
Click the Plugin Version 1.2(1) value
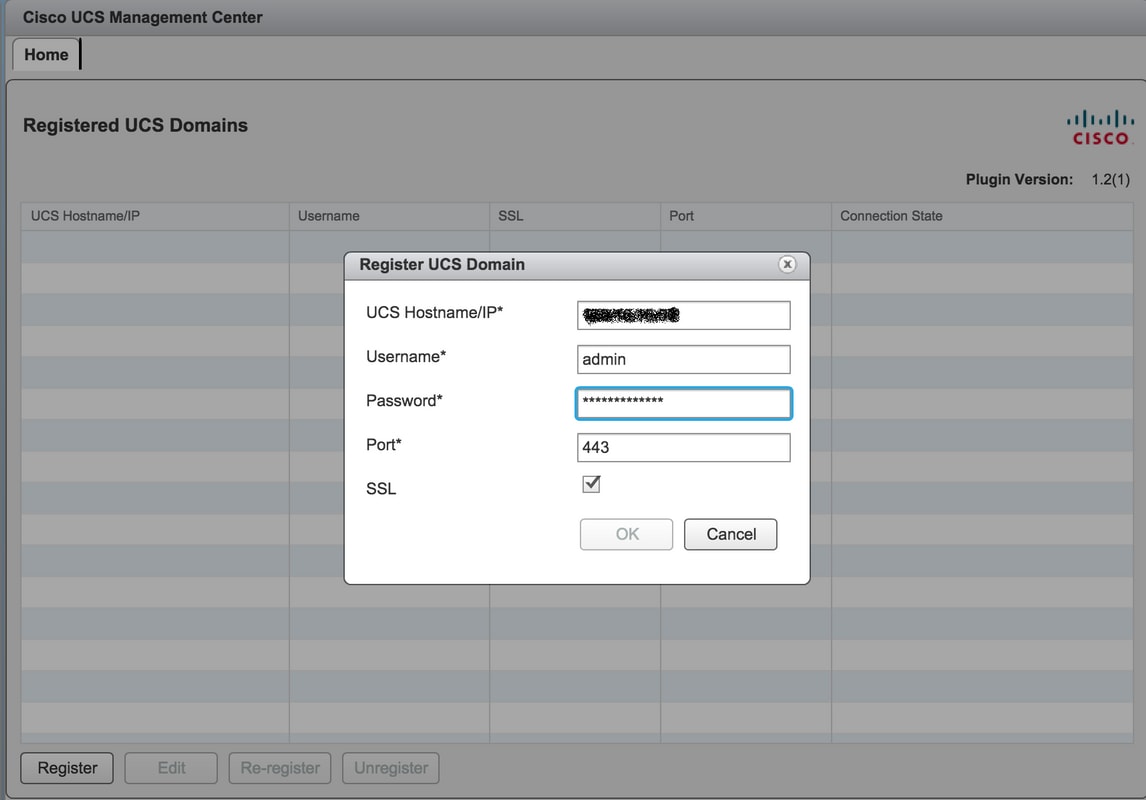(x=1110, y=180)
